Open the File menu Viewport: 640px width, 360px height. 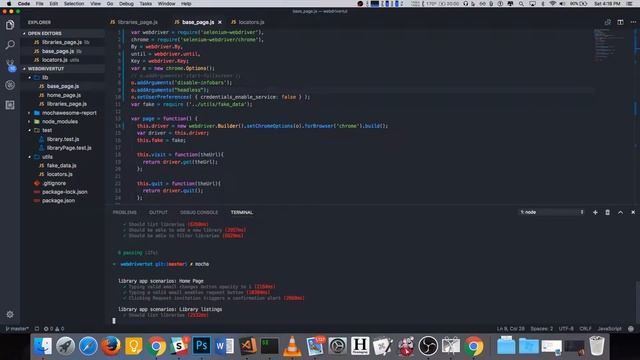[x=39, y=4]
